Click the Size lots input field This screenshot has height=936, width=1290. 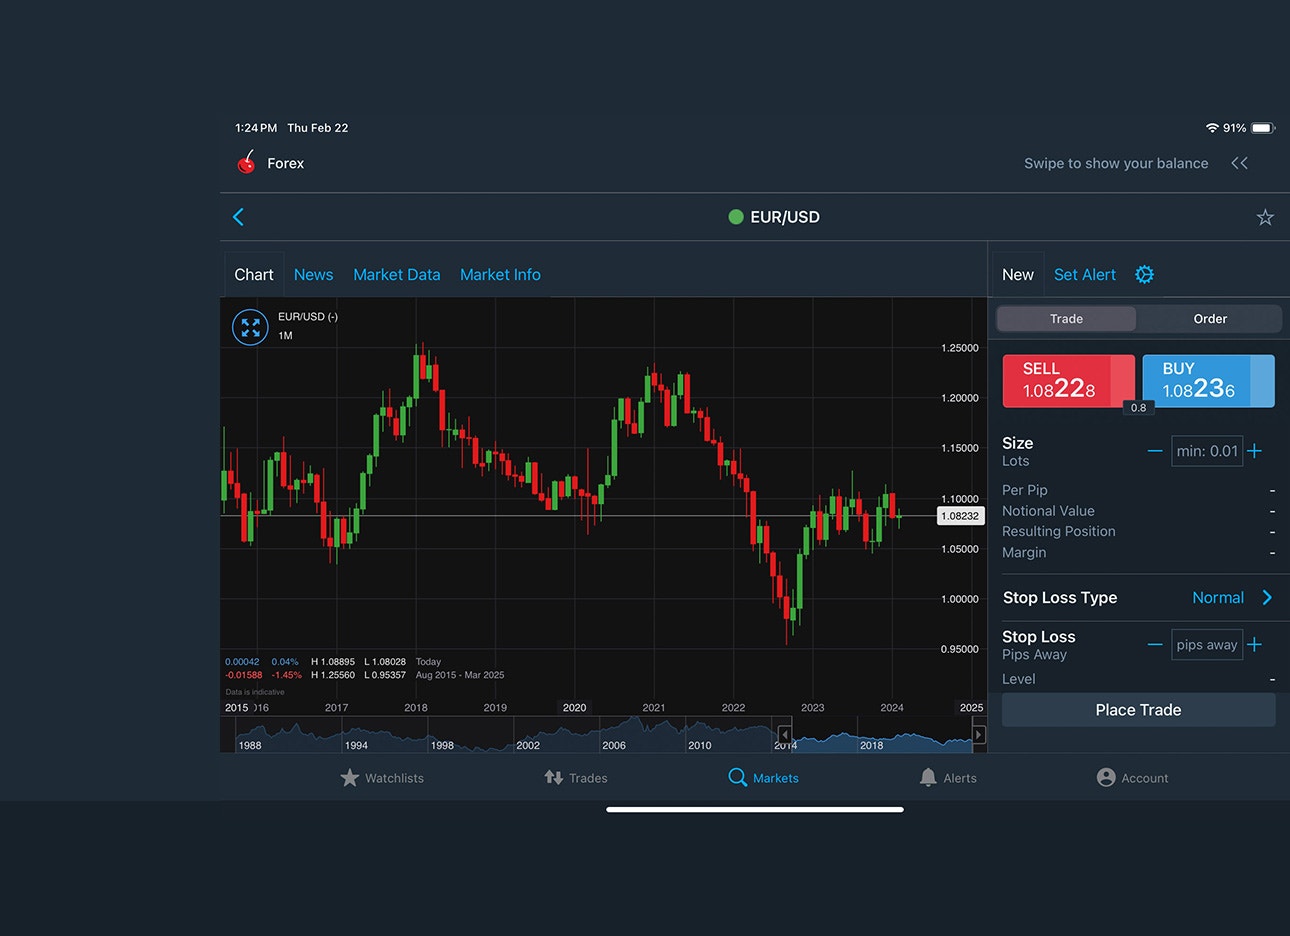(x=1207, y=450)
